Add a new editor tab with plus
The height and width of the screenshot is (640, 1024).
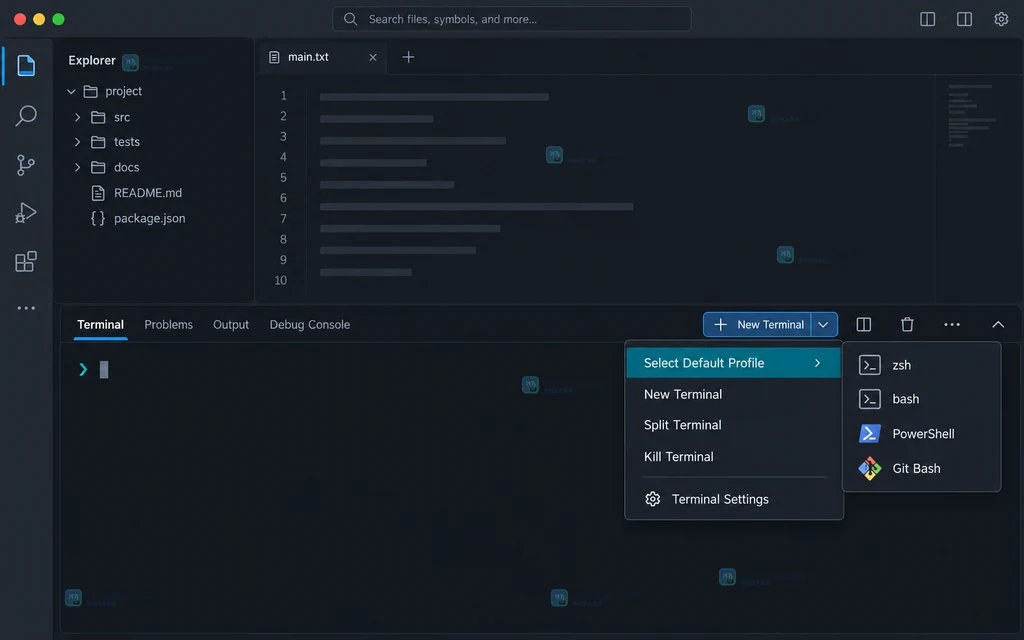(x=408, y=57)
